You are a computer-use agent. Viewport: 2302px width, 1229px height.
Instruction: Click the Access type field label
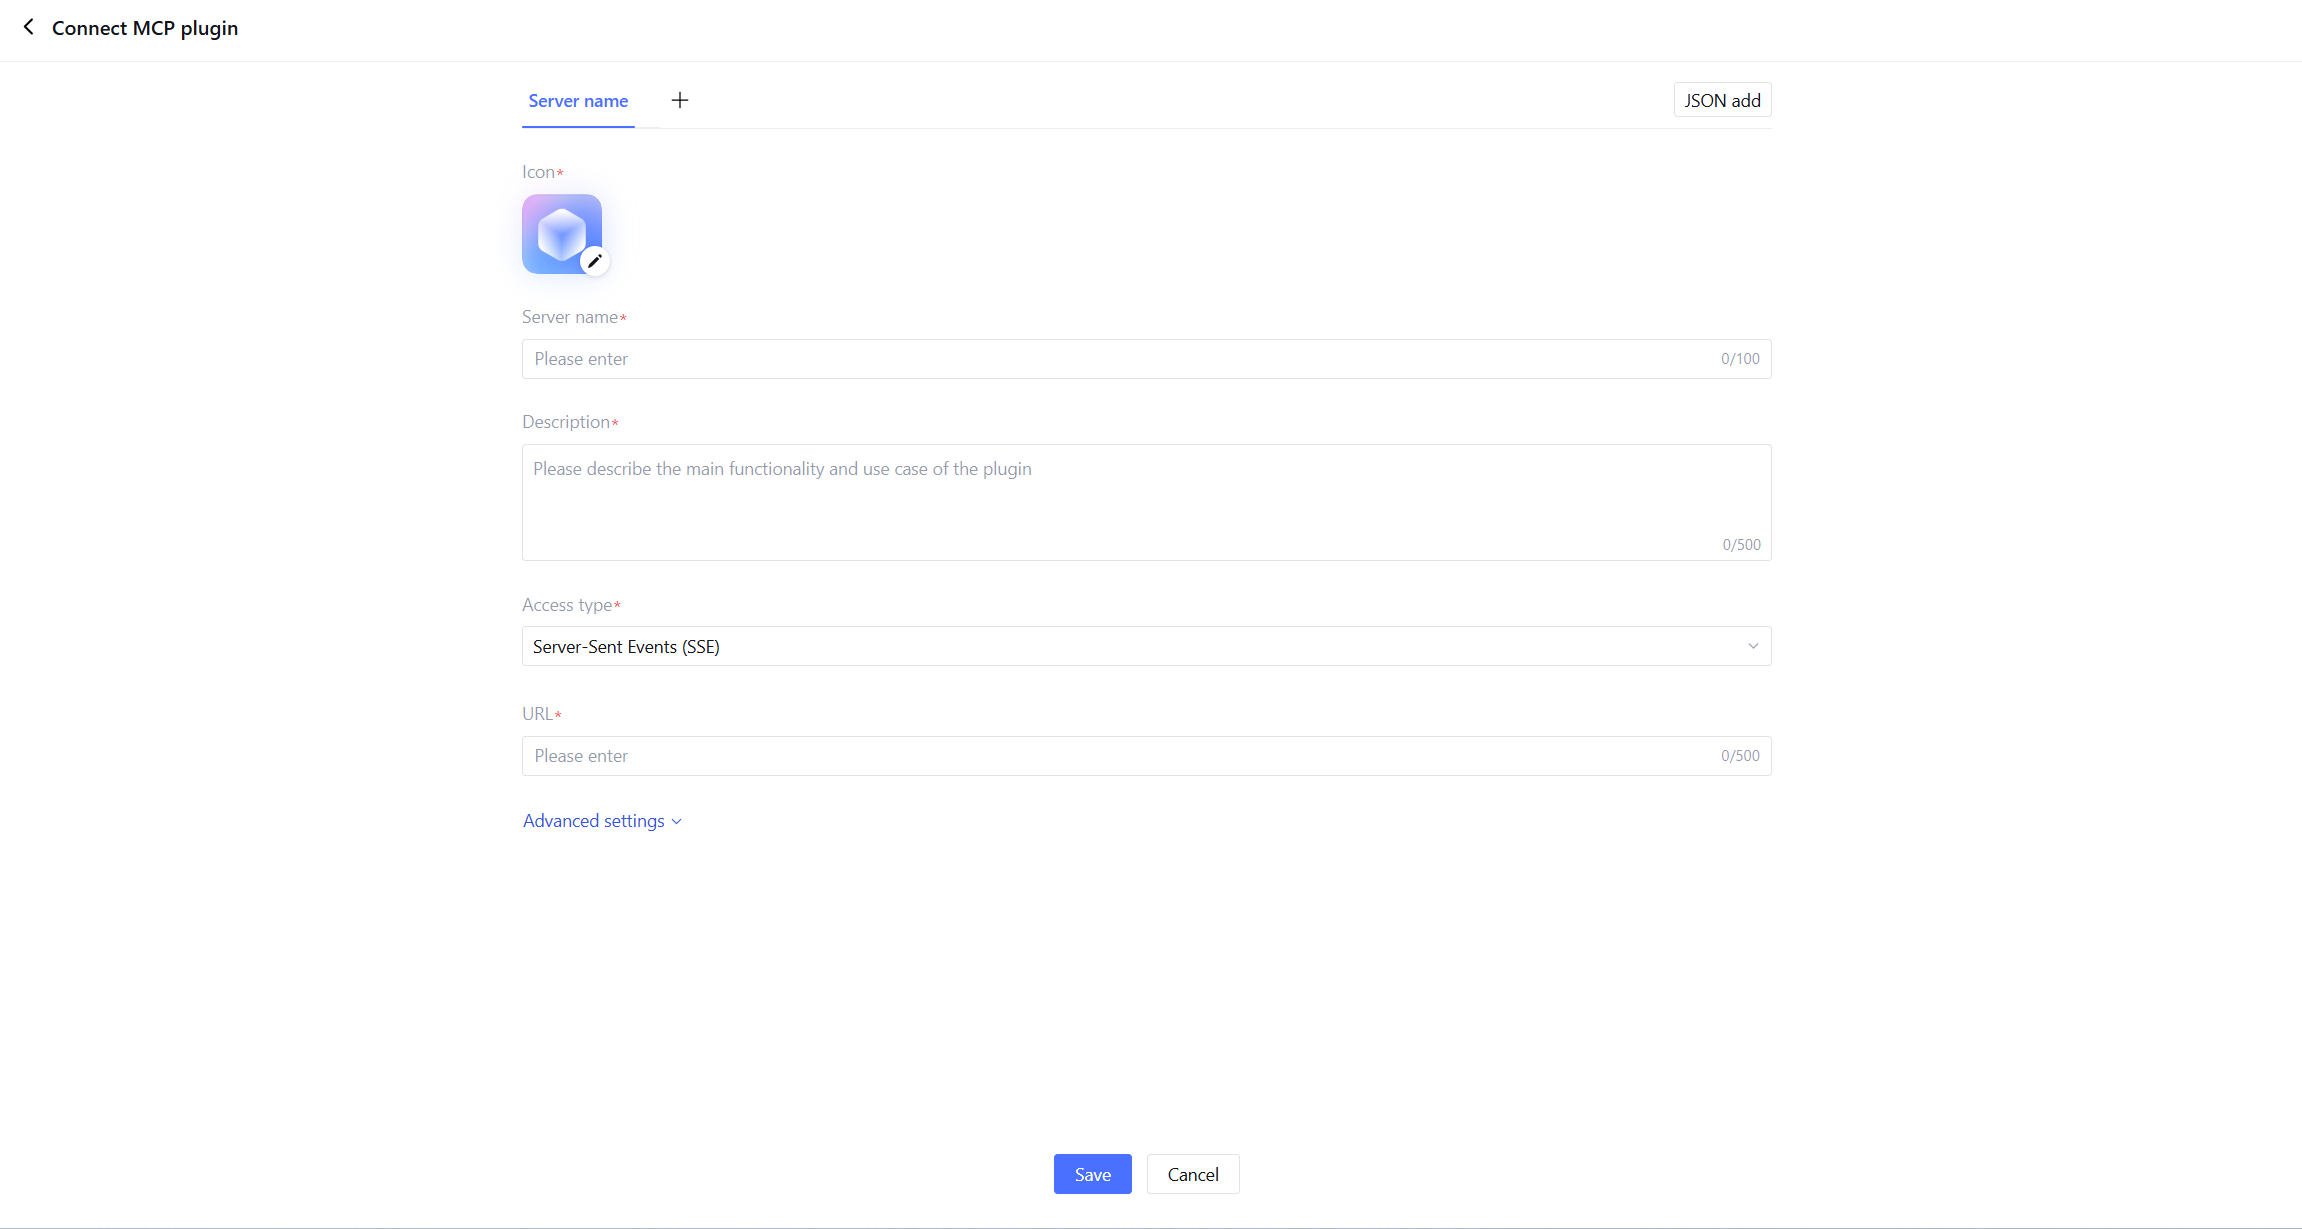coord(567,605)
